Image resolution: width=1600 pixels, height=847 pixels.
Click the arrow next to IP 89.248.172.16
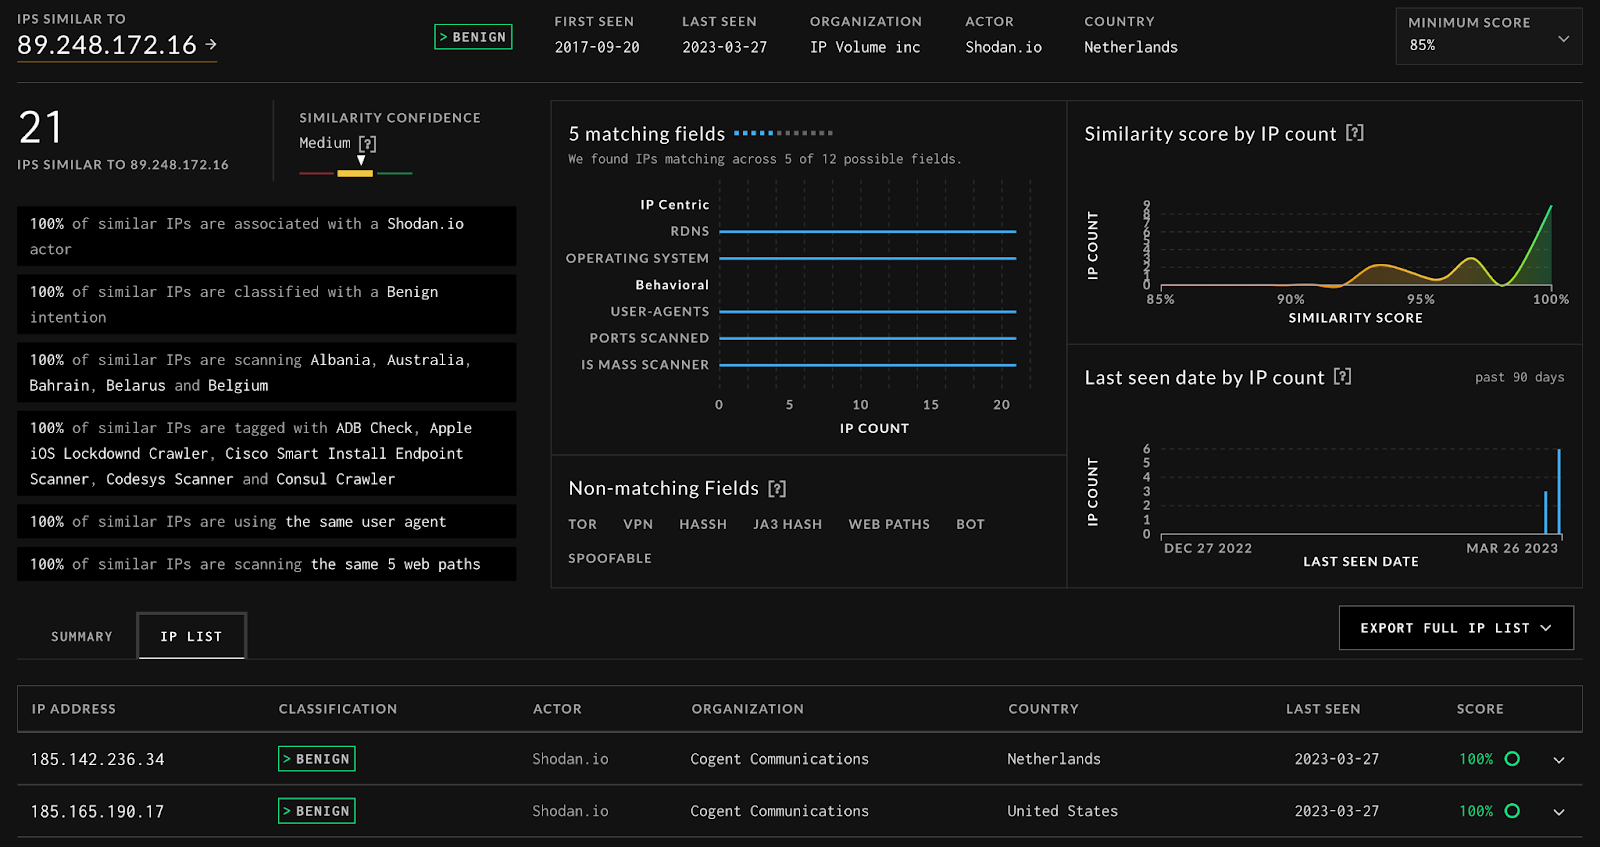point(211,44)
